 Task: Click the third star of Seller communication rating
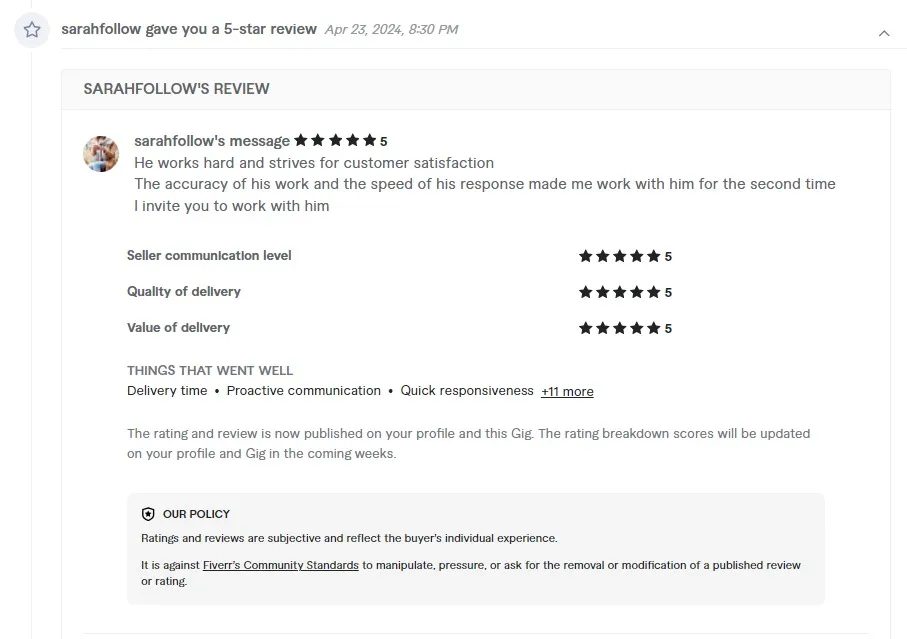click(619, 256)
